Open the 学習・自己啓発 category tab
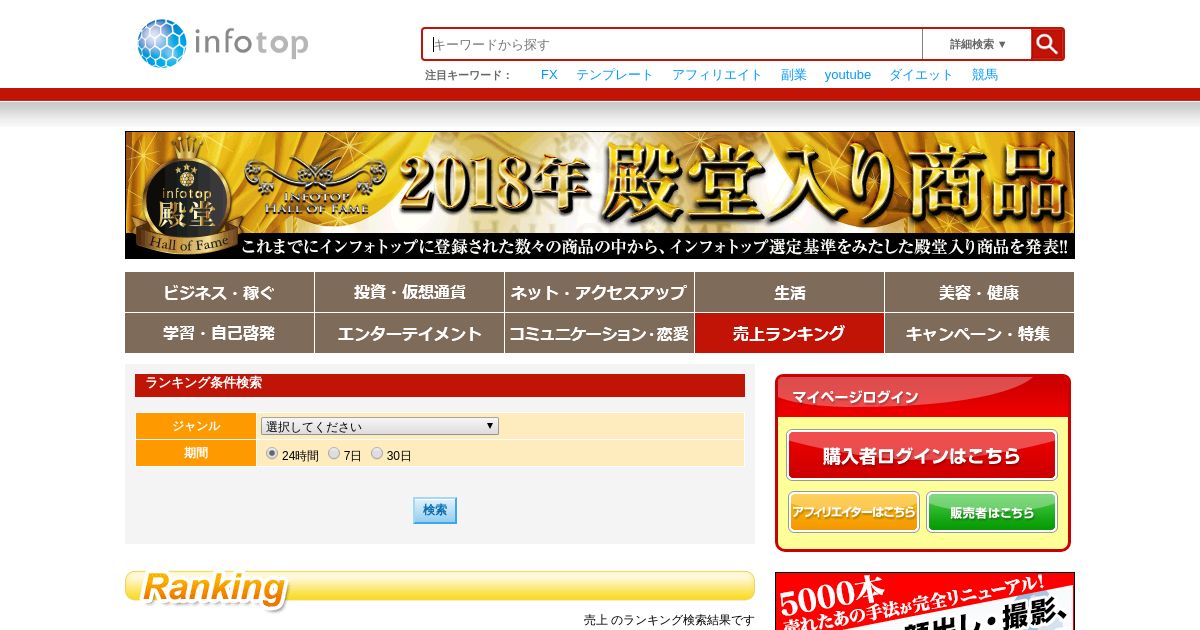The image size is (1200, 630). coord(219,333)
